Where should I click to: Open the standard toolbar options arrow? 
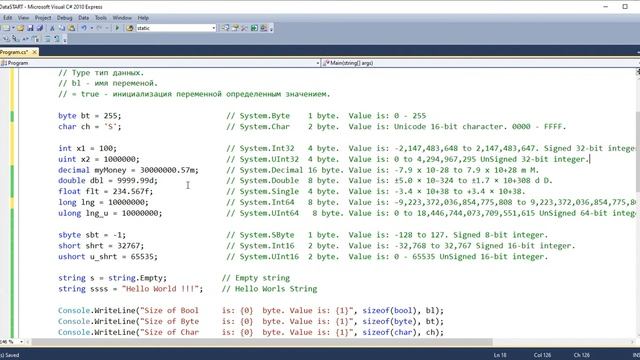[x=271, y=29]
